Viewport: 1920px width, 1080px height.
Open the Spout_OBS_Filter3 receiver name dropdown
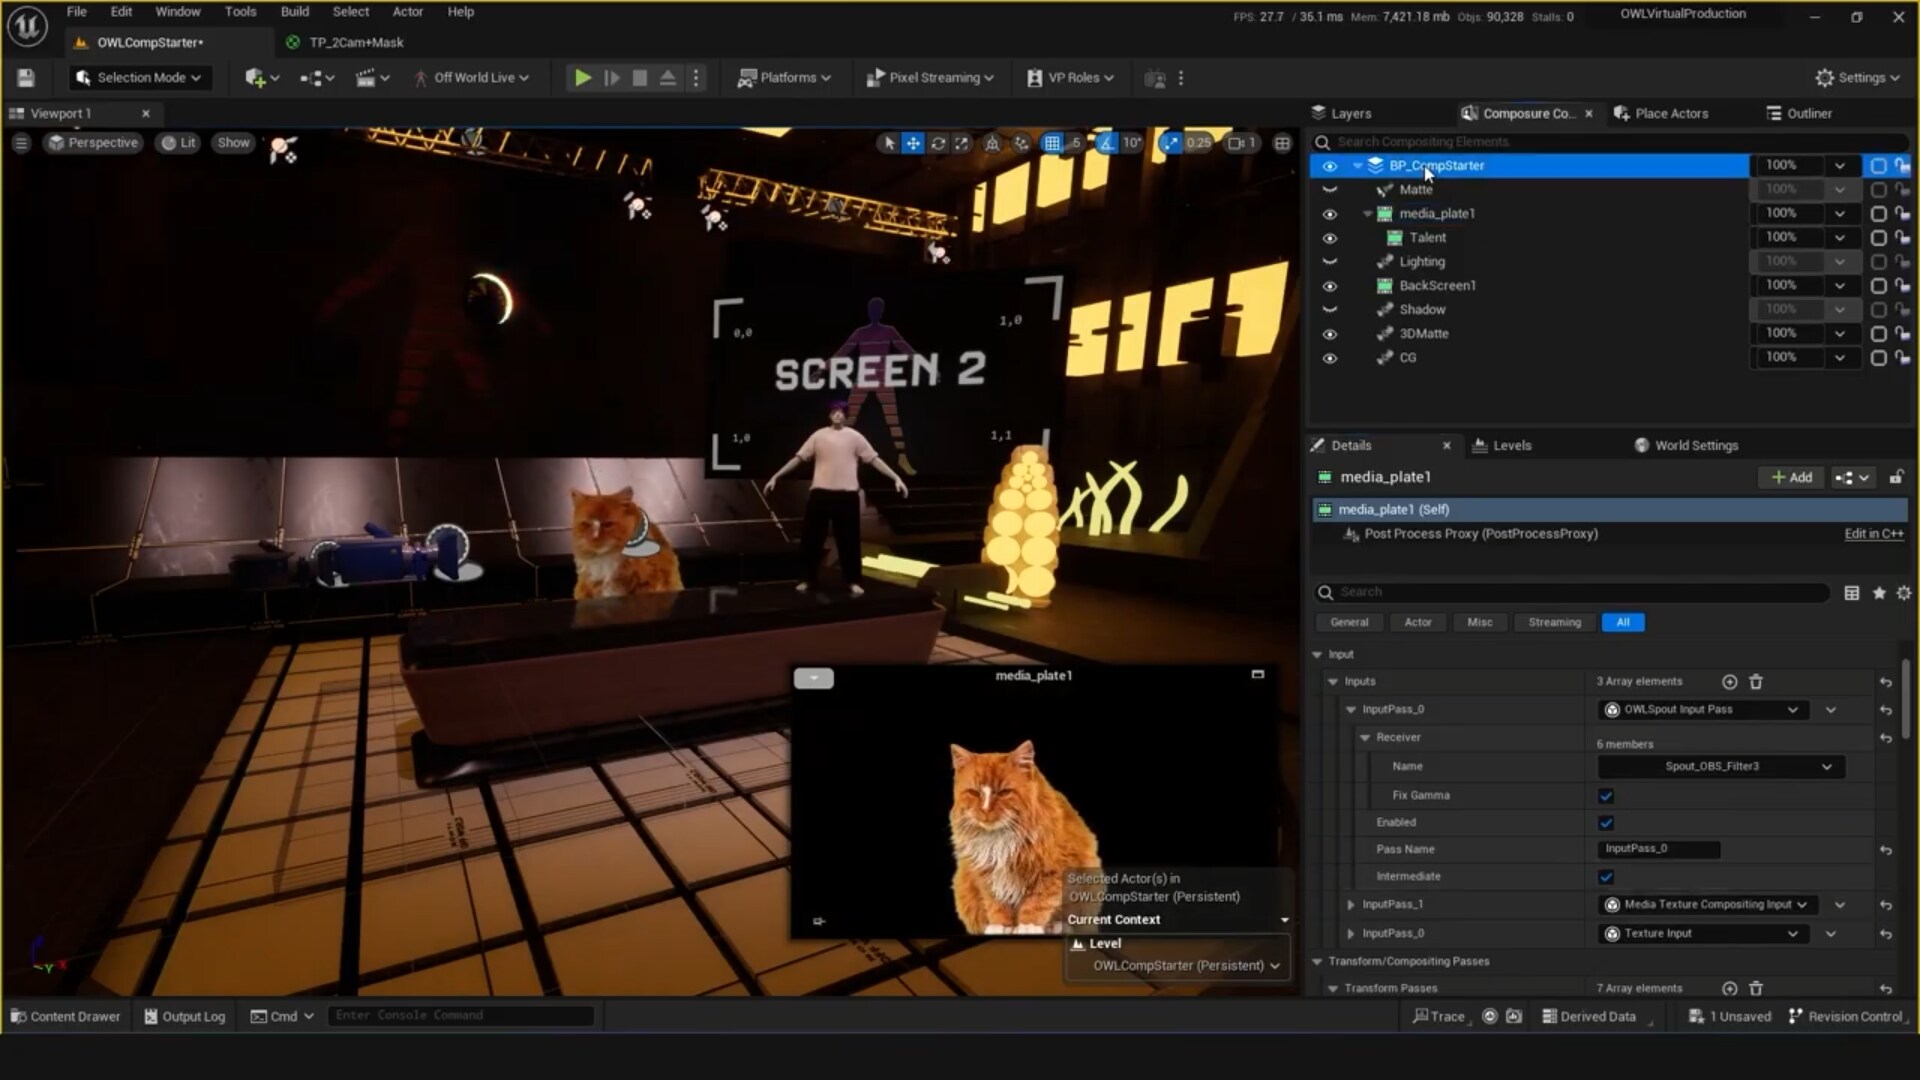pos(1721,767)
